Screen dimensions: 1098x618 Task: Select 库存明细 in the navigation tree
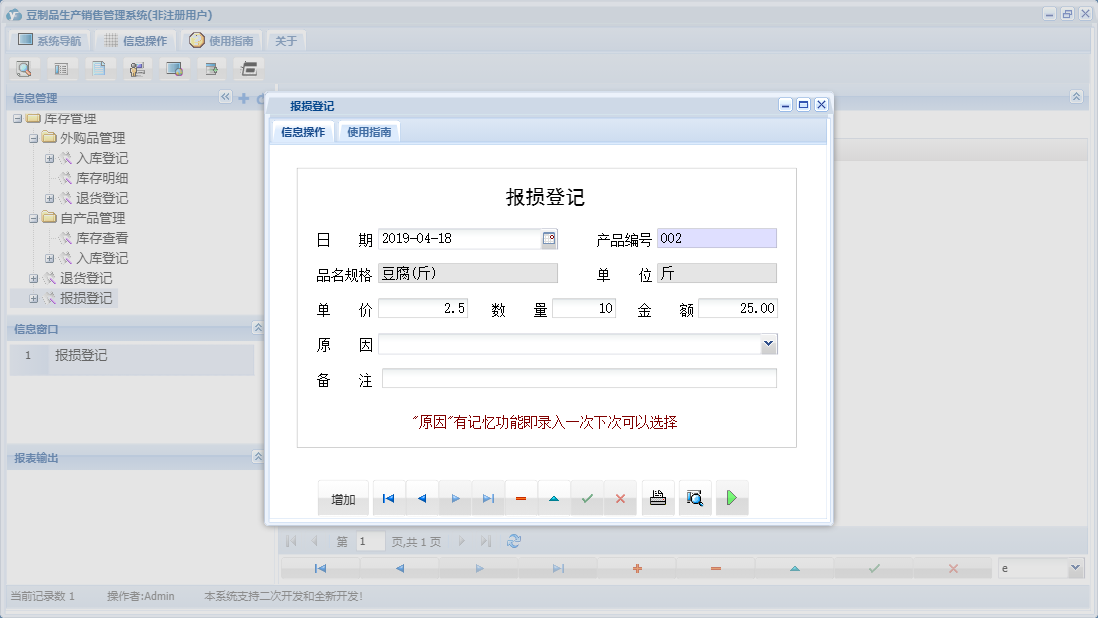pyautogui.click(x=100, y=177)
